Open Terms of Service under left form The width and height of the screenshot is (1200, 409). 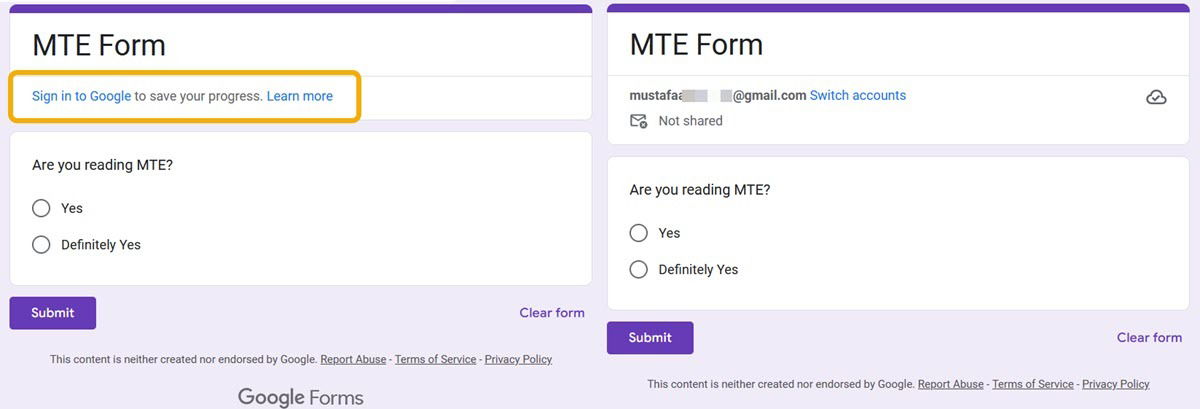435,359
